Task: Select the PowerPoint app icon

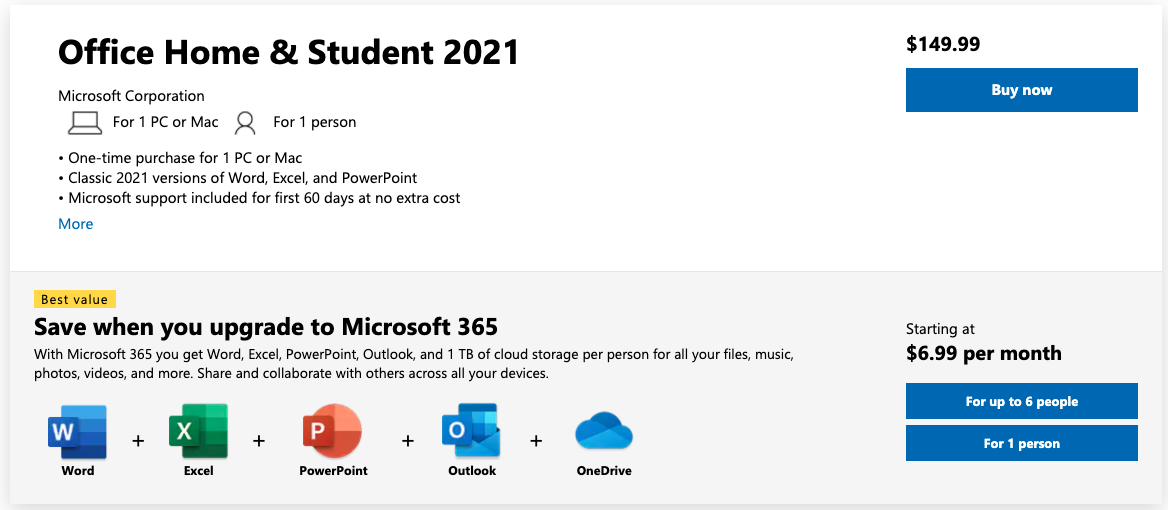Action: pyautogui.click(x=332, y=432)
